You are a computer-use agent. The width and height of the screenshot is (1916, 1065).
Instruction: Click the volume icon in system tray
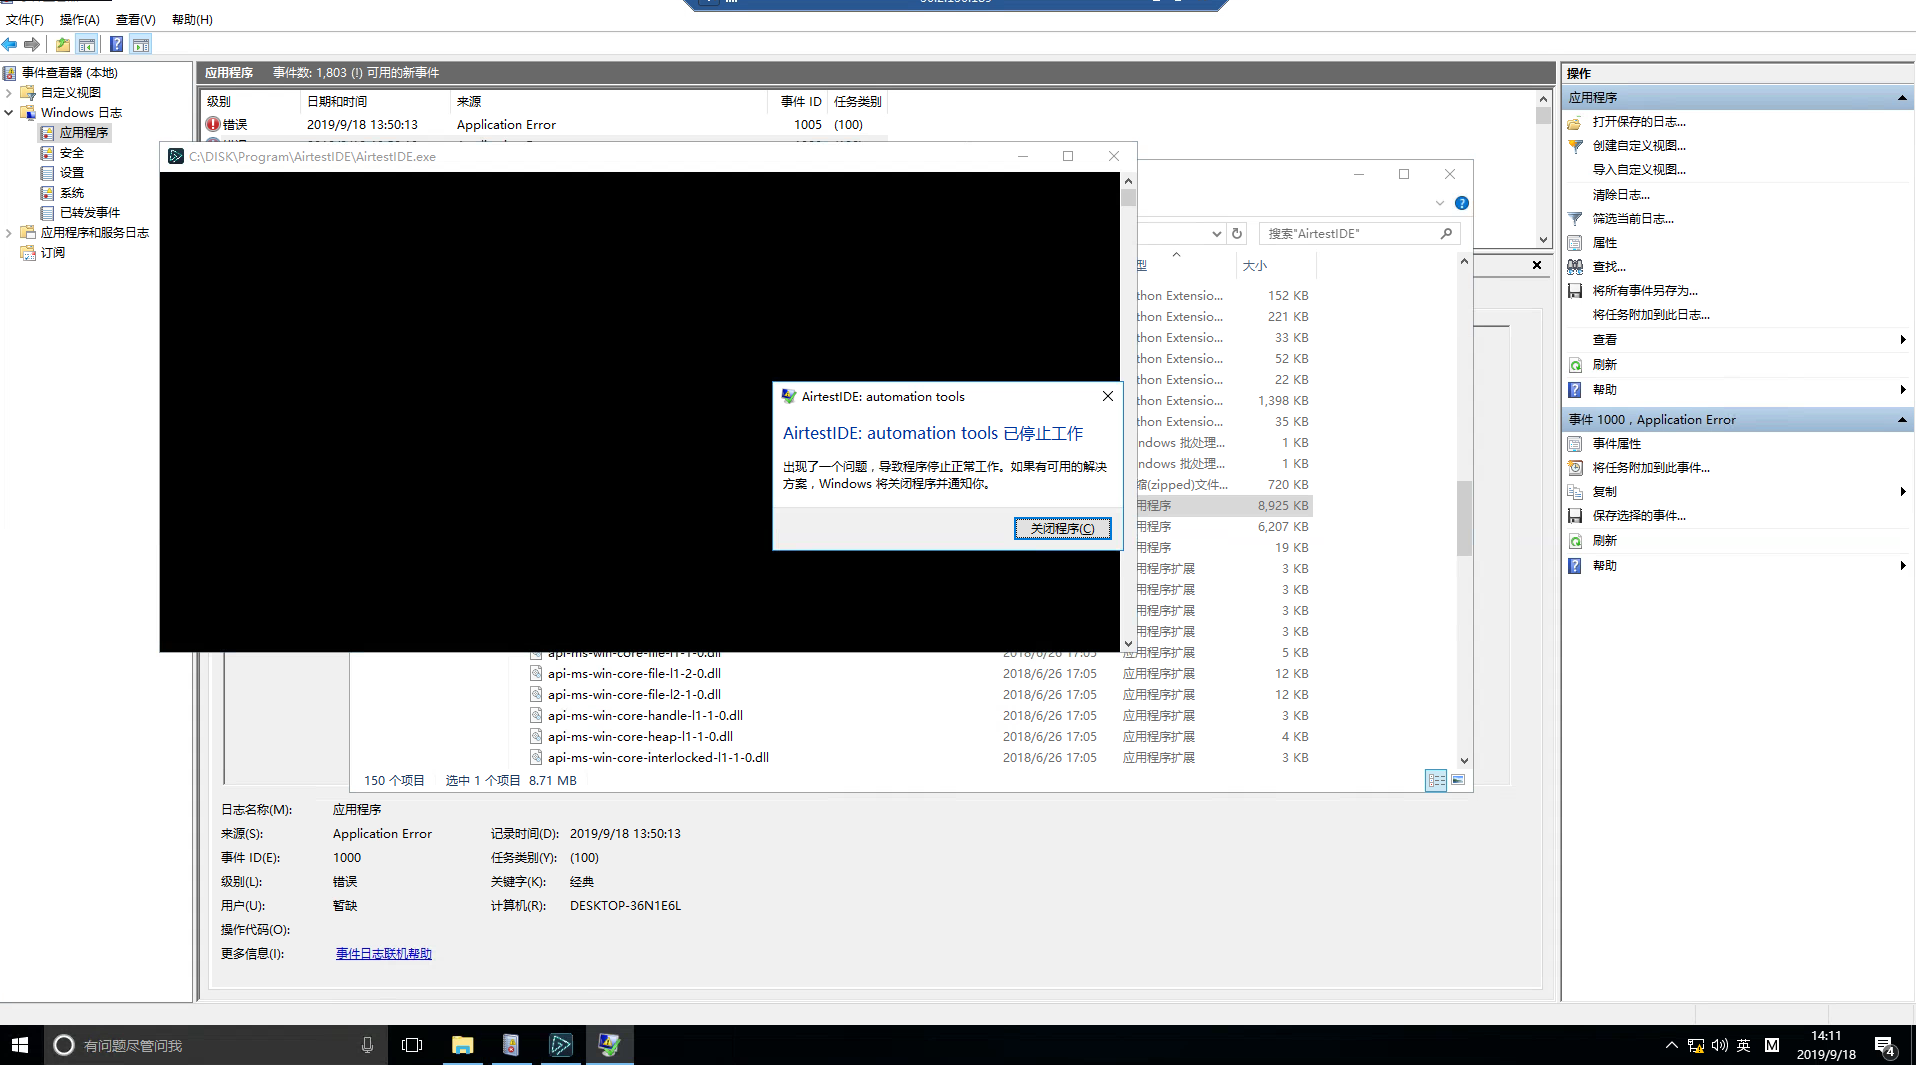1719,1045
